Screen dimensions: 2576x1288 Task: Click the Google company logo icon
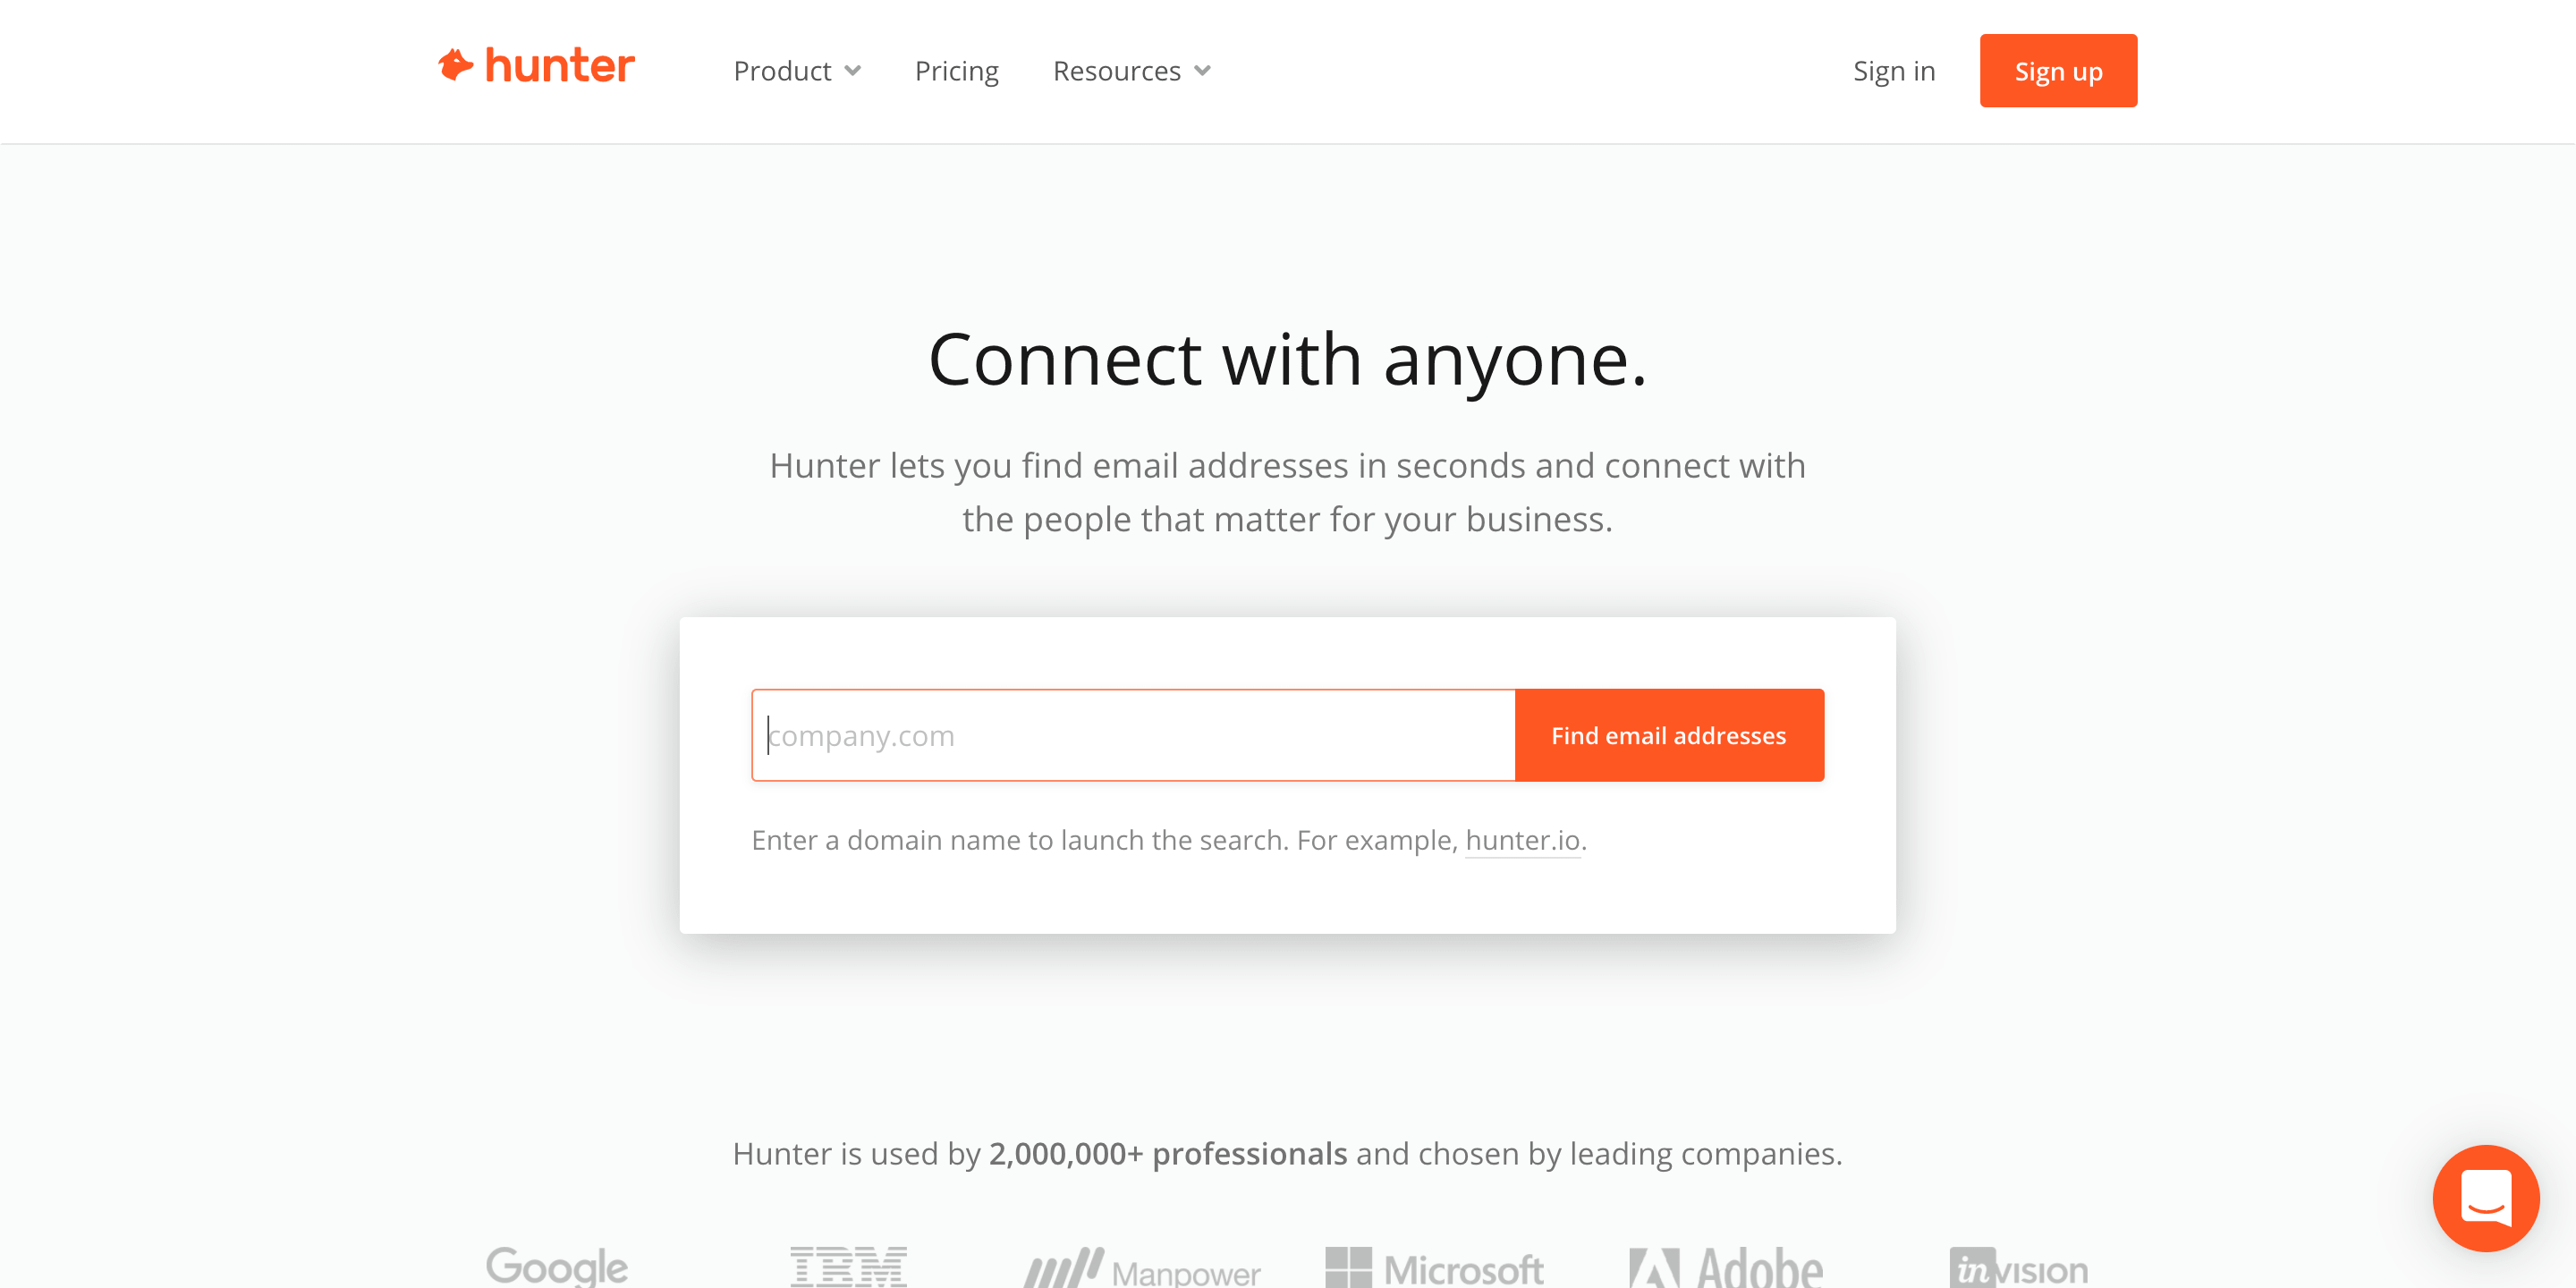tap(557, 1265)
